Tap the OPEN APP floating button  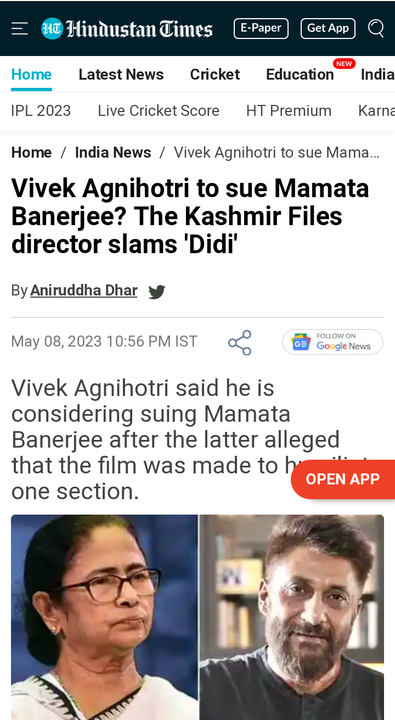click(x=343, y=479)
